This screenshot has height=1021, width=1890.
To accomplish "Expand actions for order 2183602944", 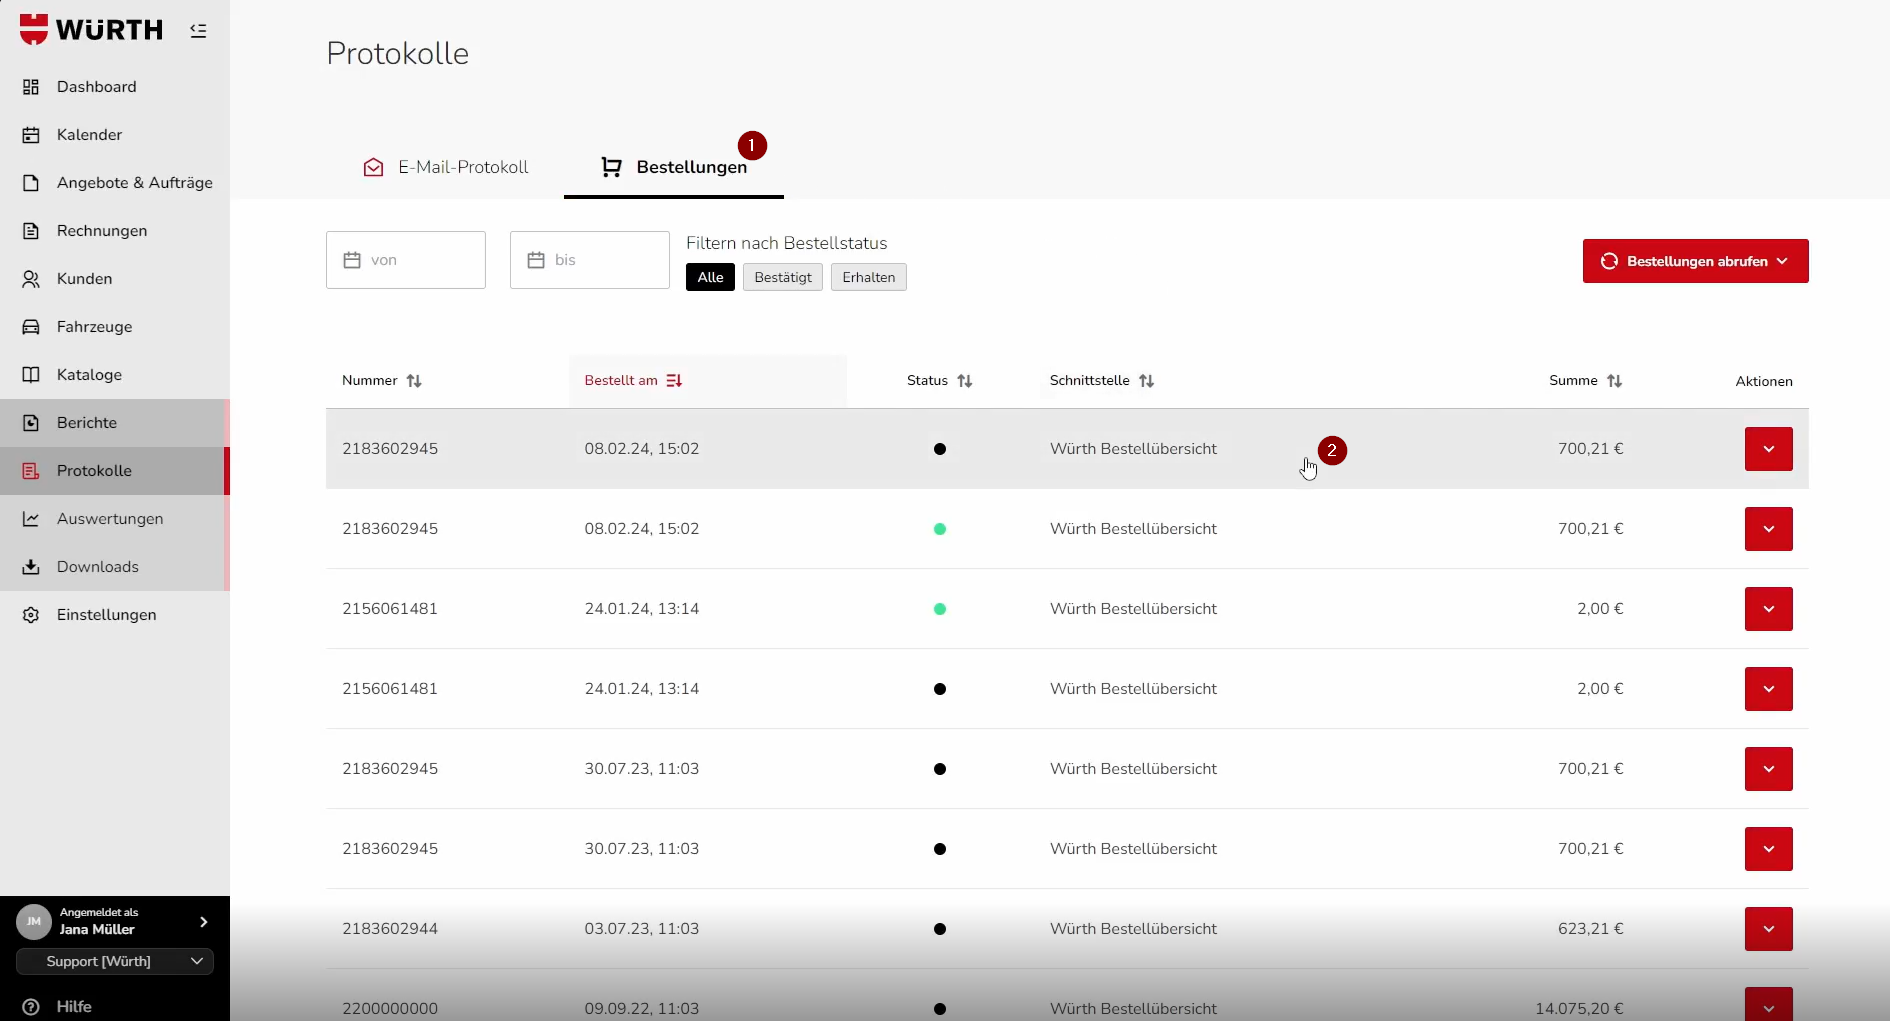I will point(1769,929).
